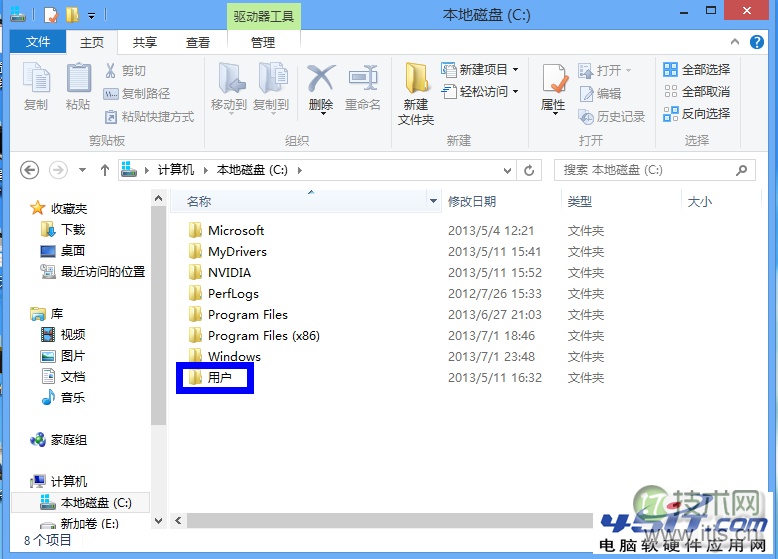Viewport: 778px width, 559px height.
Task: Switch to the View (查看) tab
Action: pos(197,42)
